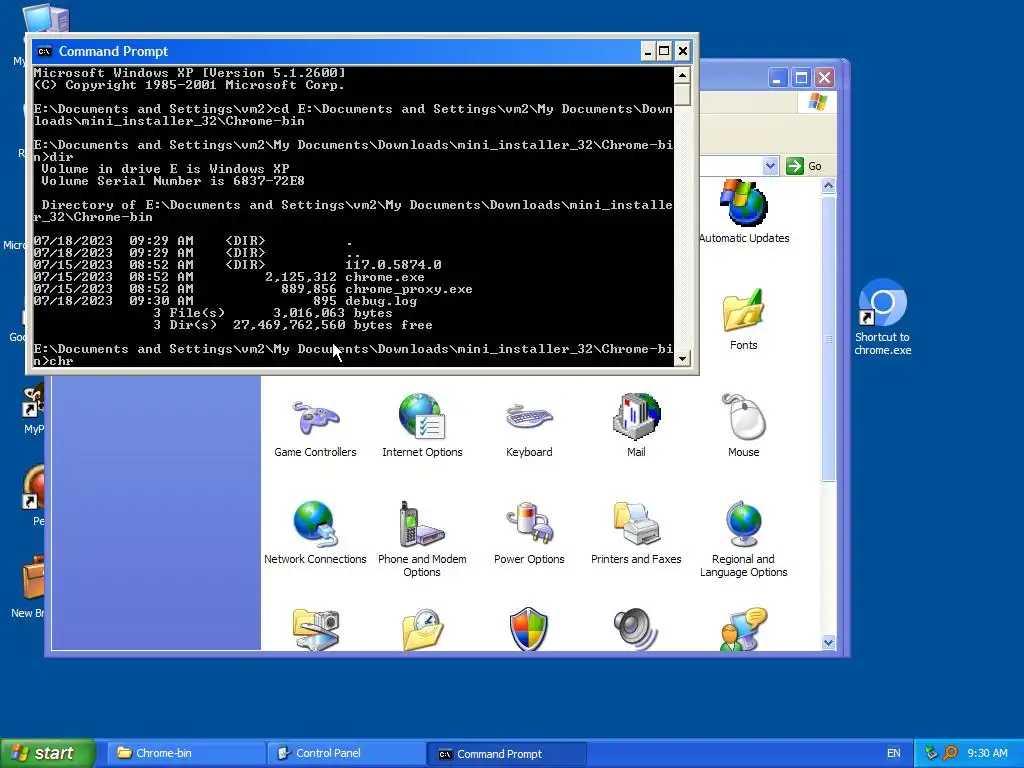Viewport: 1024px width, 768px height.
Task: Open Power Options applet
Action: click(x=529, y=534)
